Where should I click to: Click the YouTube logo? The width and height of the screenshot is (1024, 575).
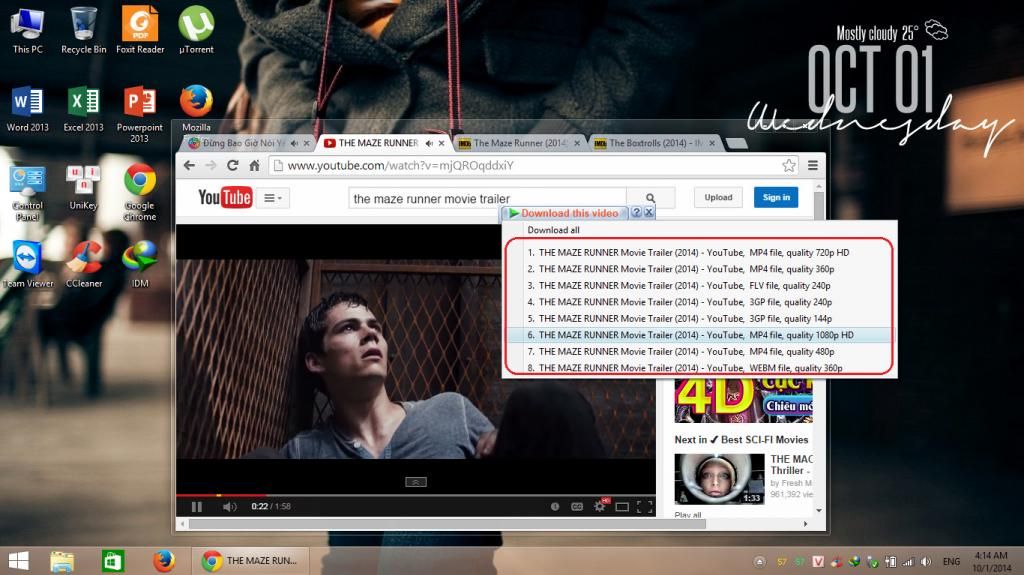pyautogui.click(x=225, y=197)
